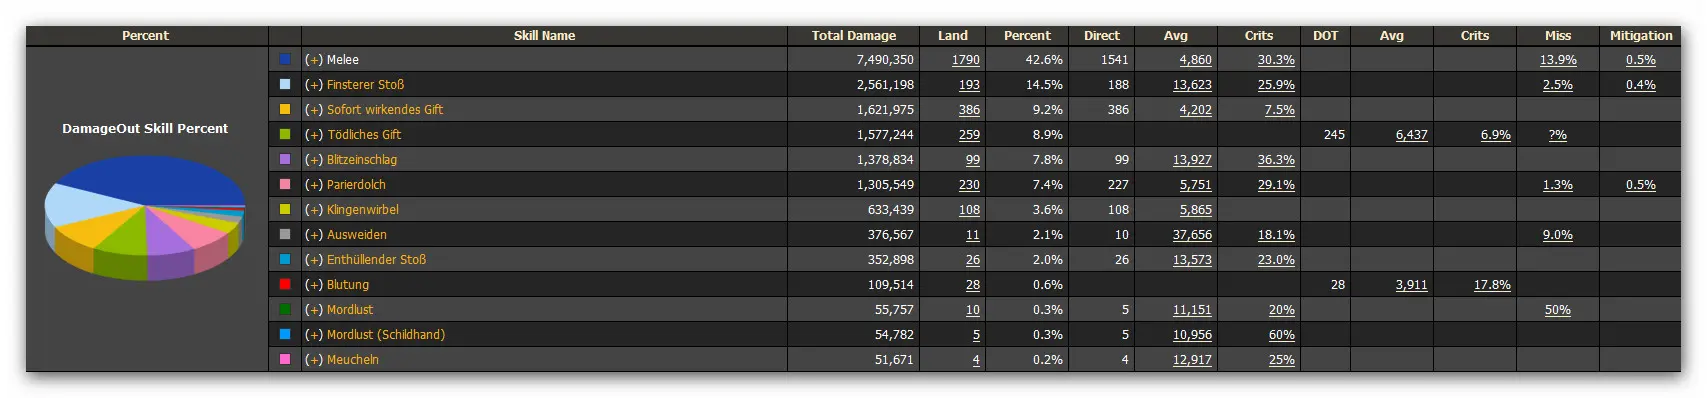Open Melee land count 1790 link
This screenshot has width=1707, height=398.
coord(965,60)
